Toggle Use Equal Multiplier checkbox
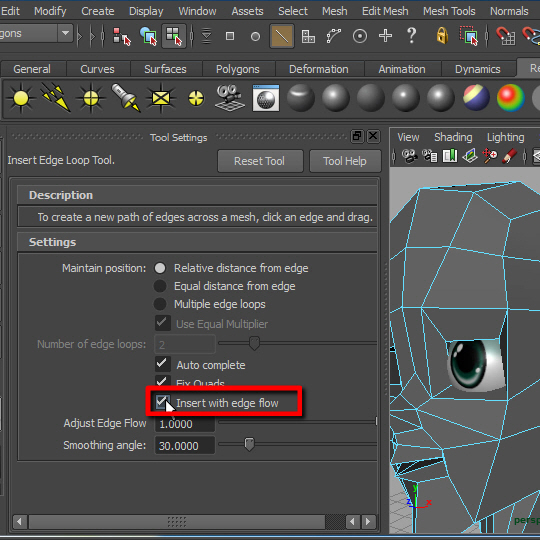Screen dimensions: 540x540 (x=163, y=323)
